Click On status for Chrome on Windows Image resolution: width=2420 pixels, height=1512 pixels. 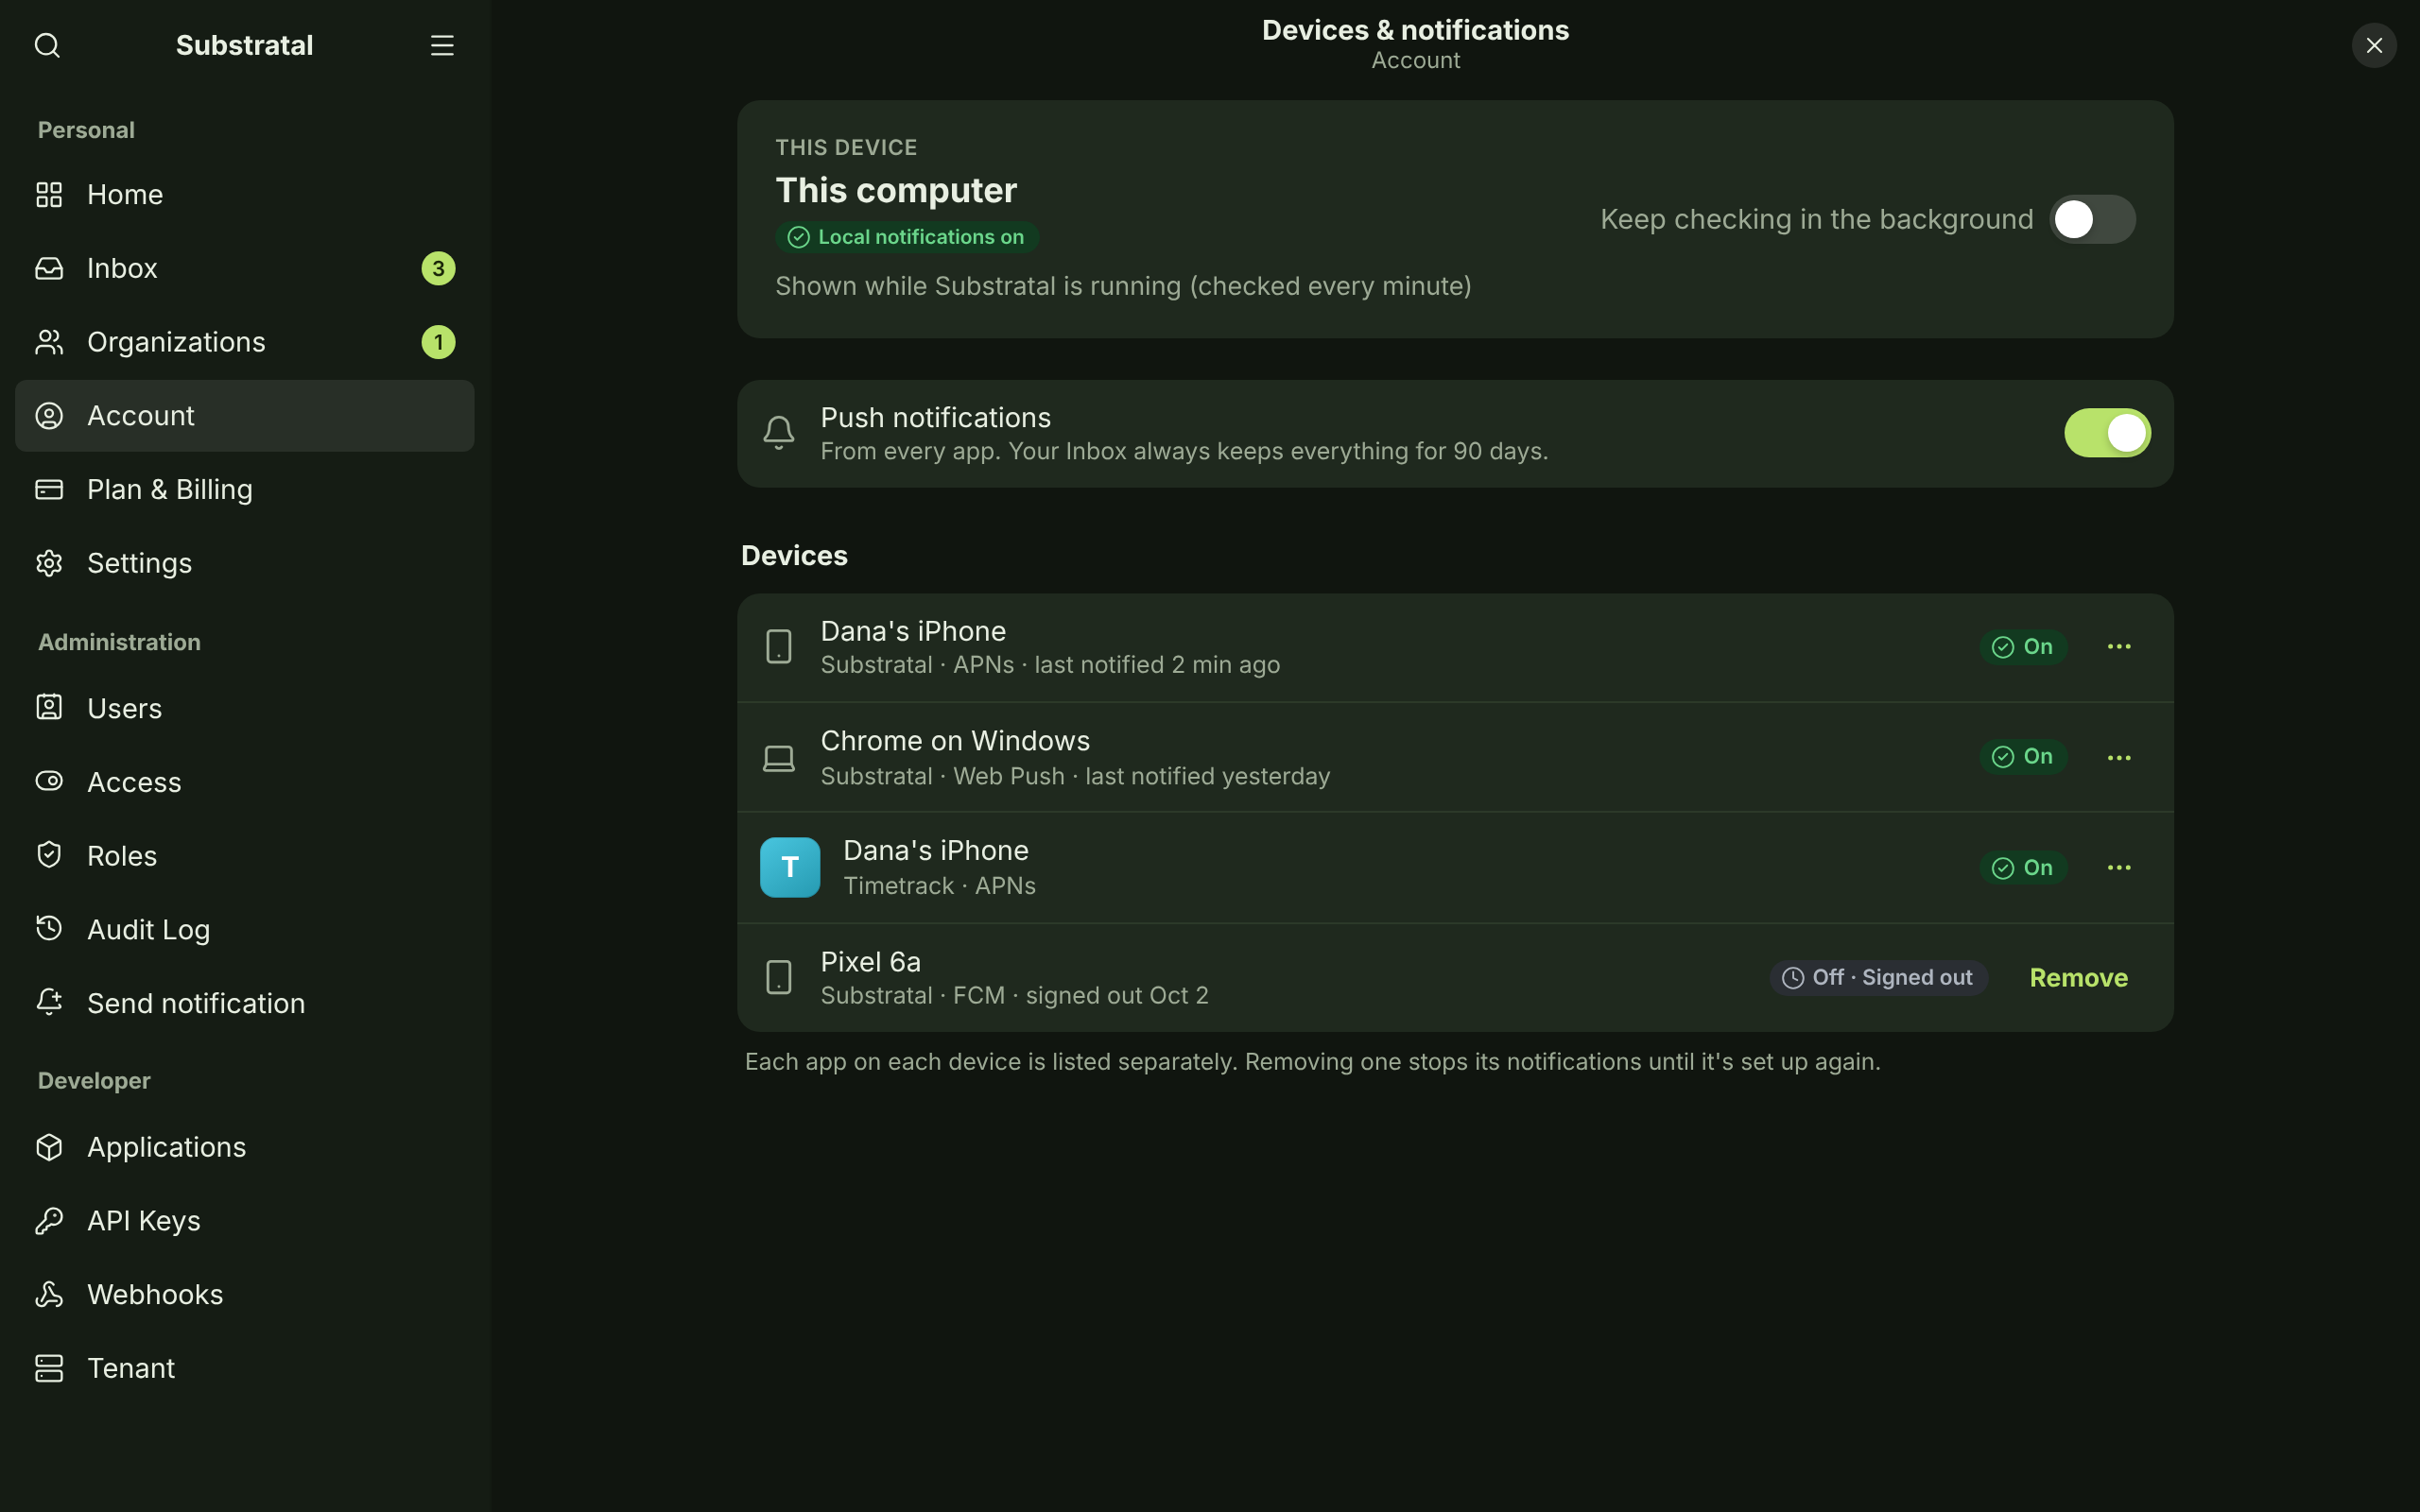(x=2023, y=757)
